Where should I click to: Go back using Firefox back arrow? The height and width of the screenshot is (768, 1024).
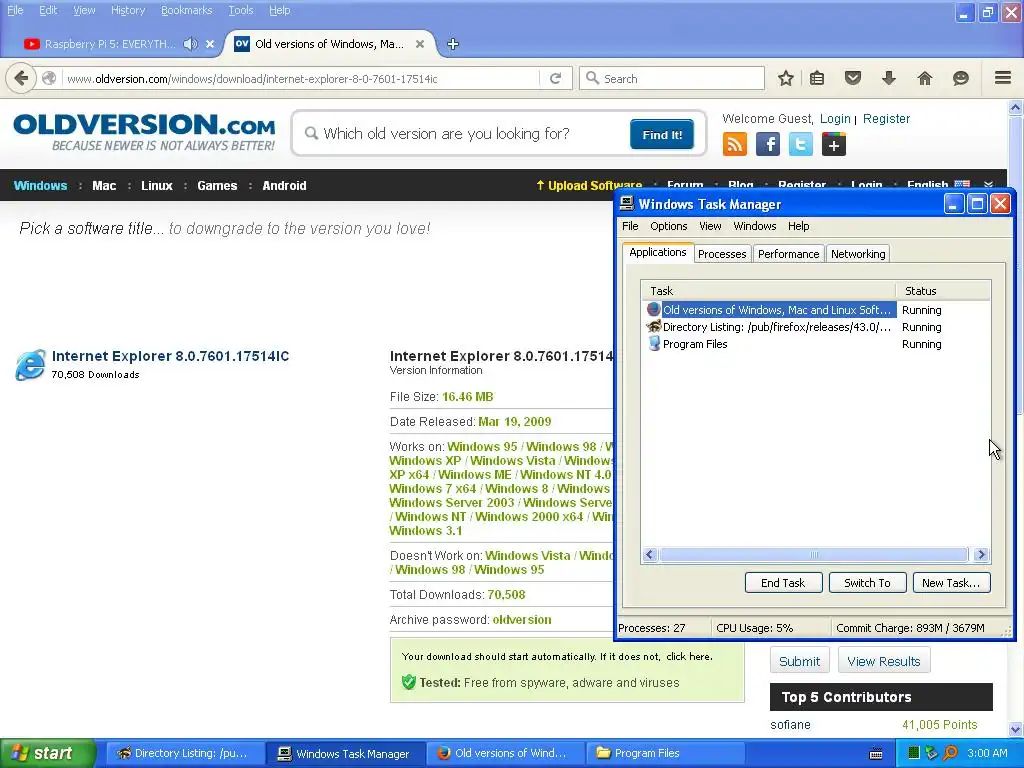21,78
